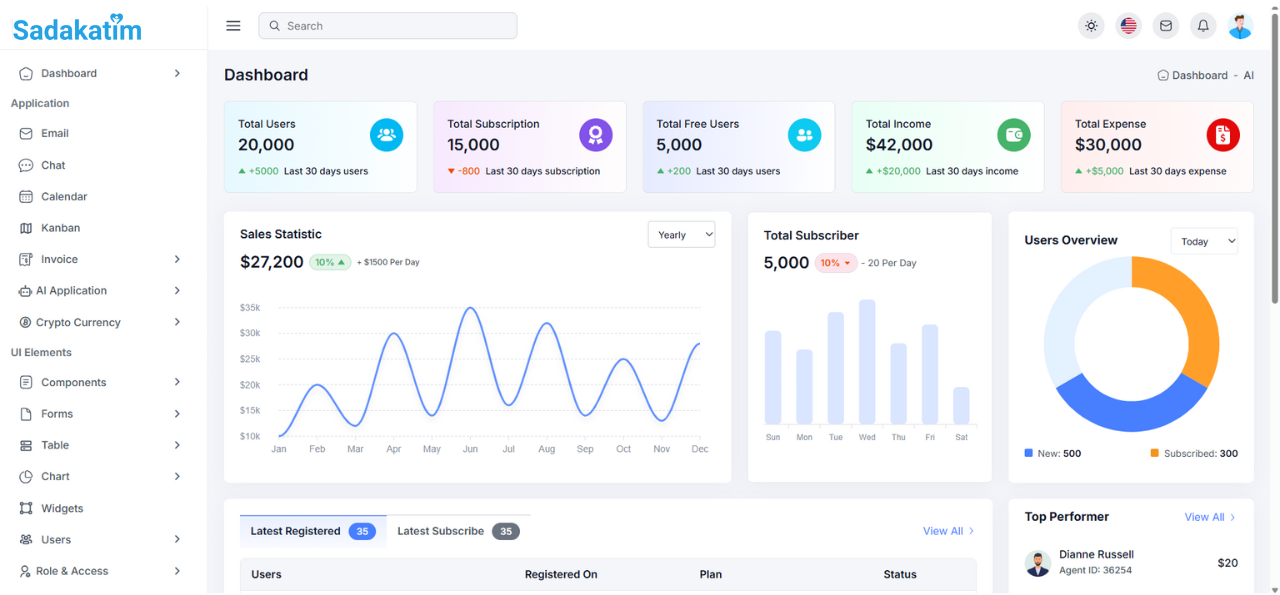
Task: Open the Yearly dropdown in Sales Statistic
Action: tap(681, 235)
